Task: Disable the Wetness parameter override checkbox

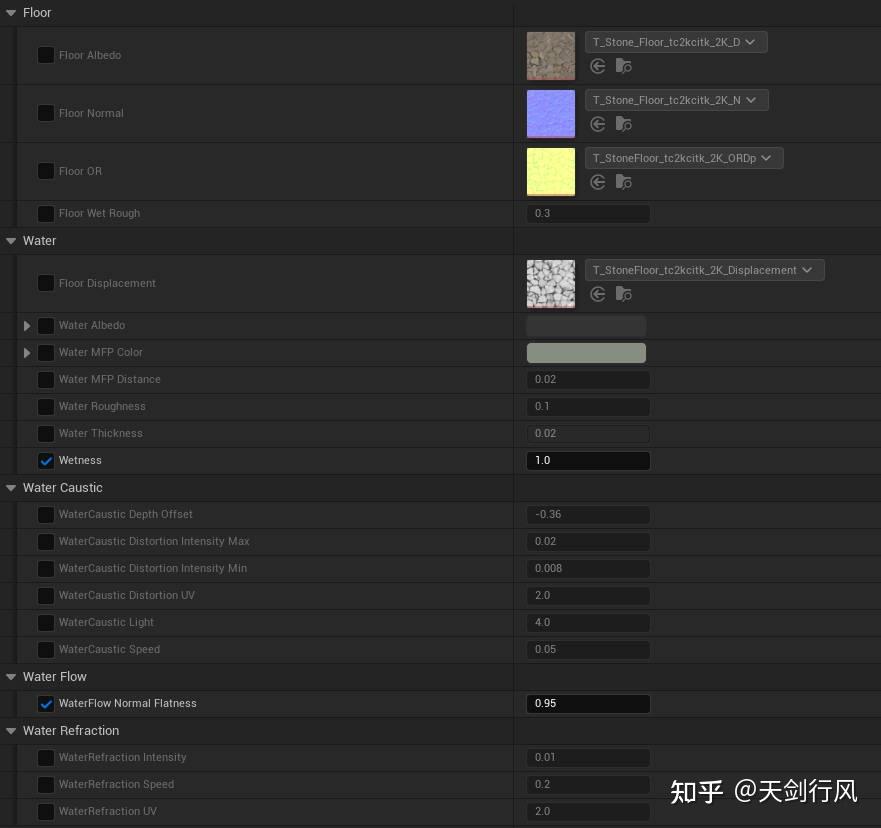Action: (45, 460)
